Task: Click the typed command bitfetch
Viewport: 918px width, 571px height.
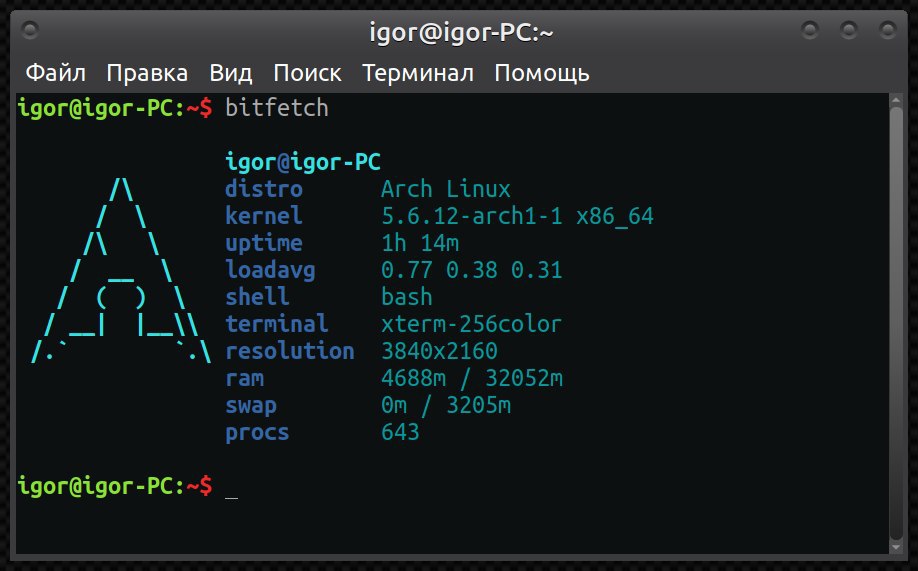Action: coord(277,108)
